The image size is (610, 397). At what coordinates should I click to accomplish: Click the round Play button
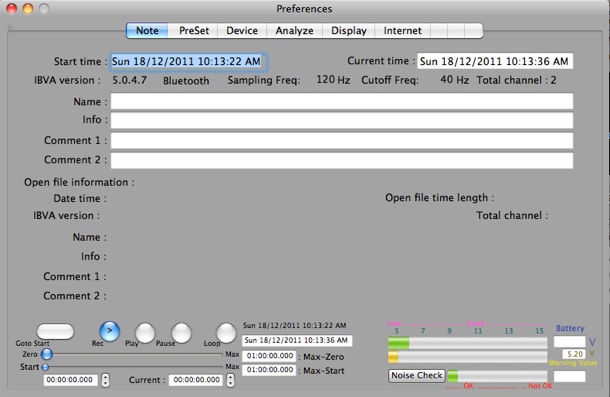[145, 333]
